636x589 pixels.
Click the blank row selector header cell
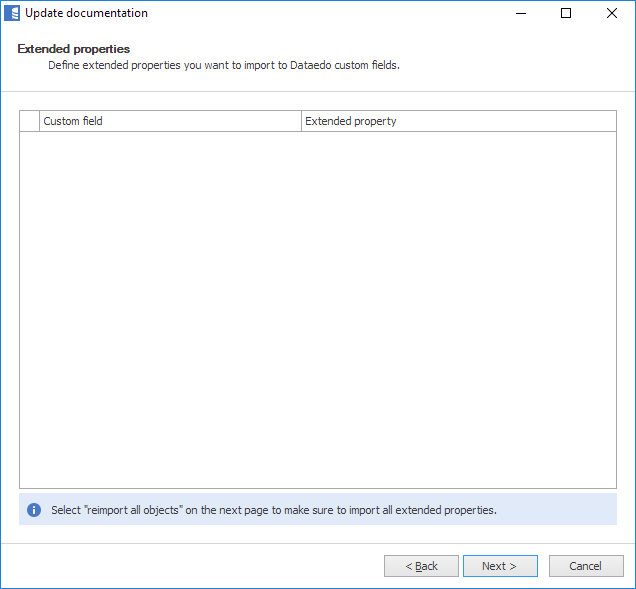pos(29,121)
